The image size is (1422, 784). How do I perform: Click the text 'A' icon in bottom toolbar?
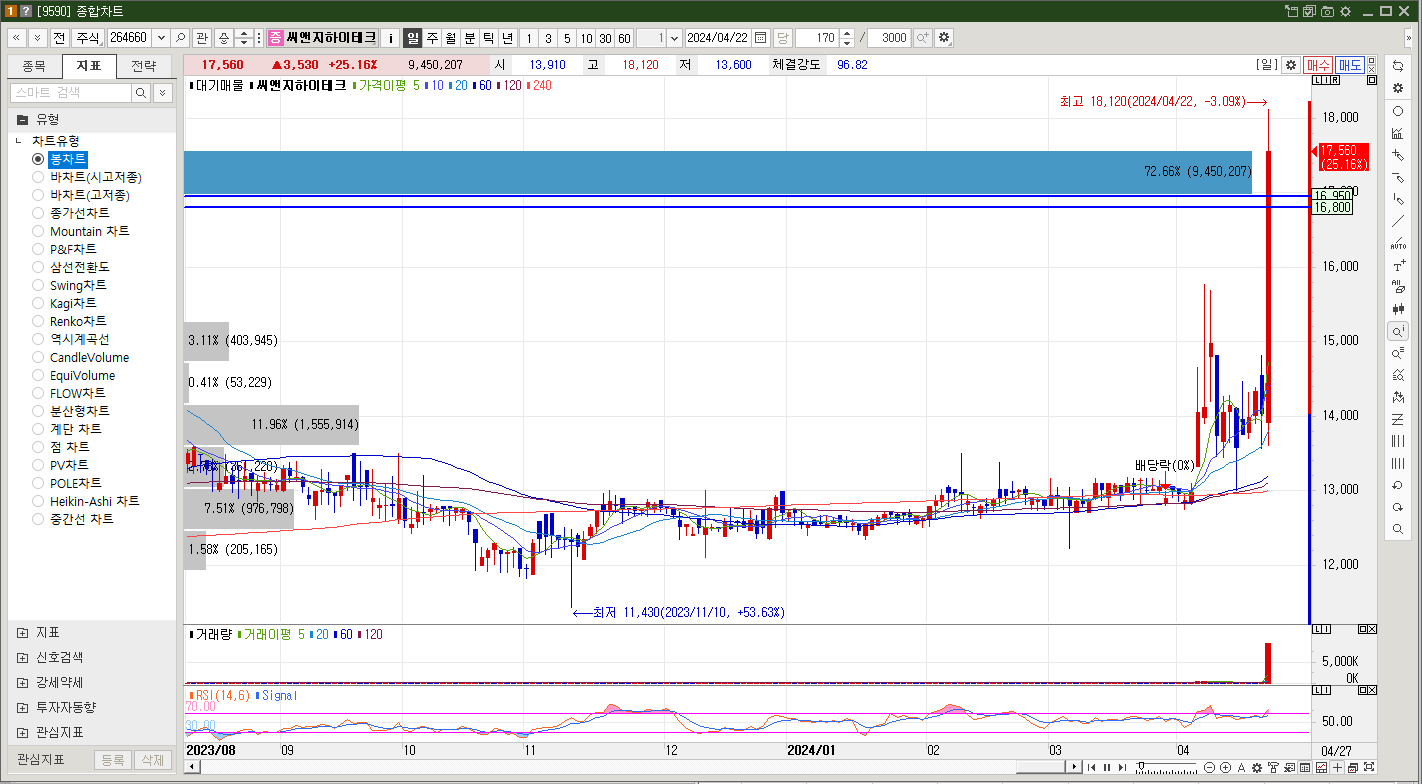1241,767
